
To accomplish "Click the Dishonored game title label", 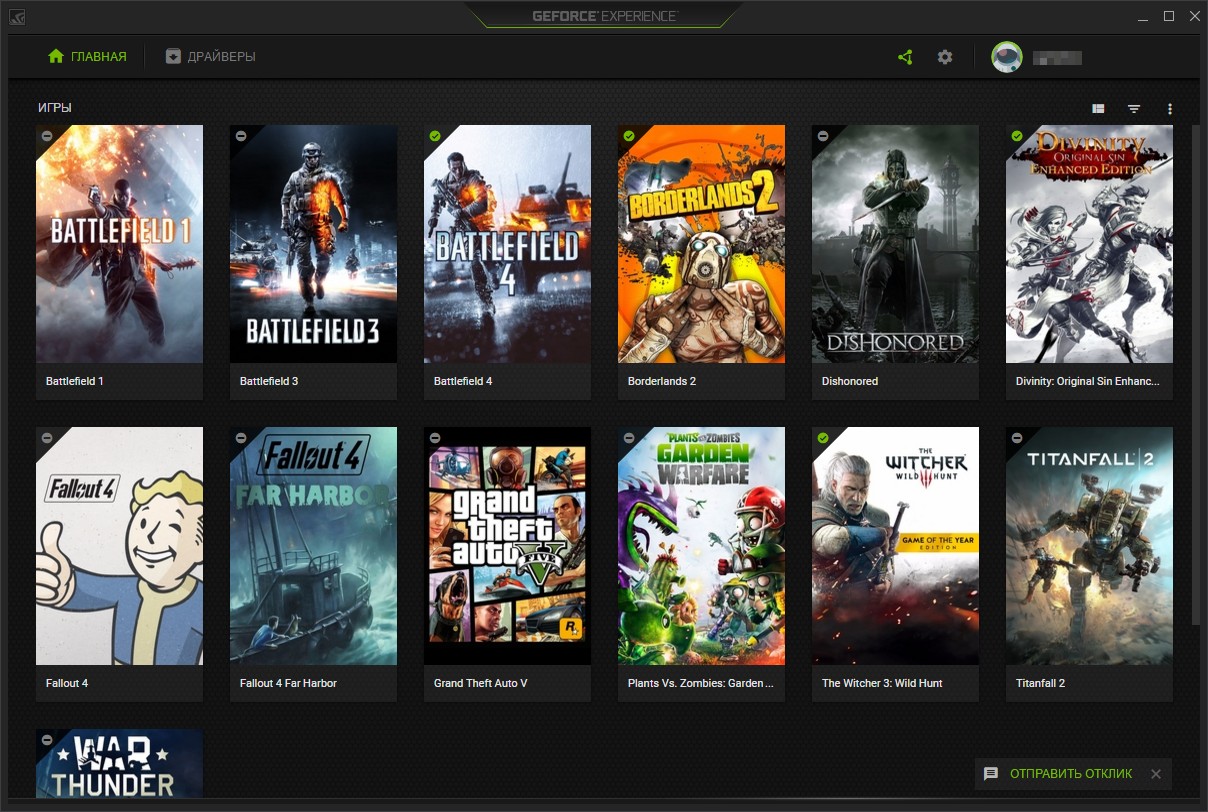I will point(850,381).
